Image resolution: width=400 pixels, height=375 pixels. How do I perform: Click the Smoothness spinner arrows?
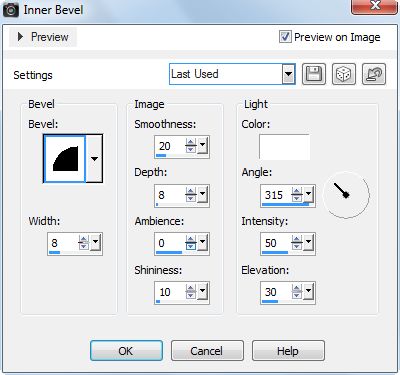click(191, 146)
